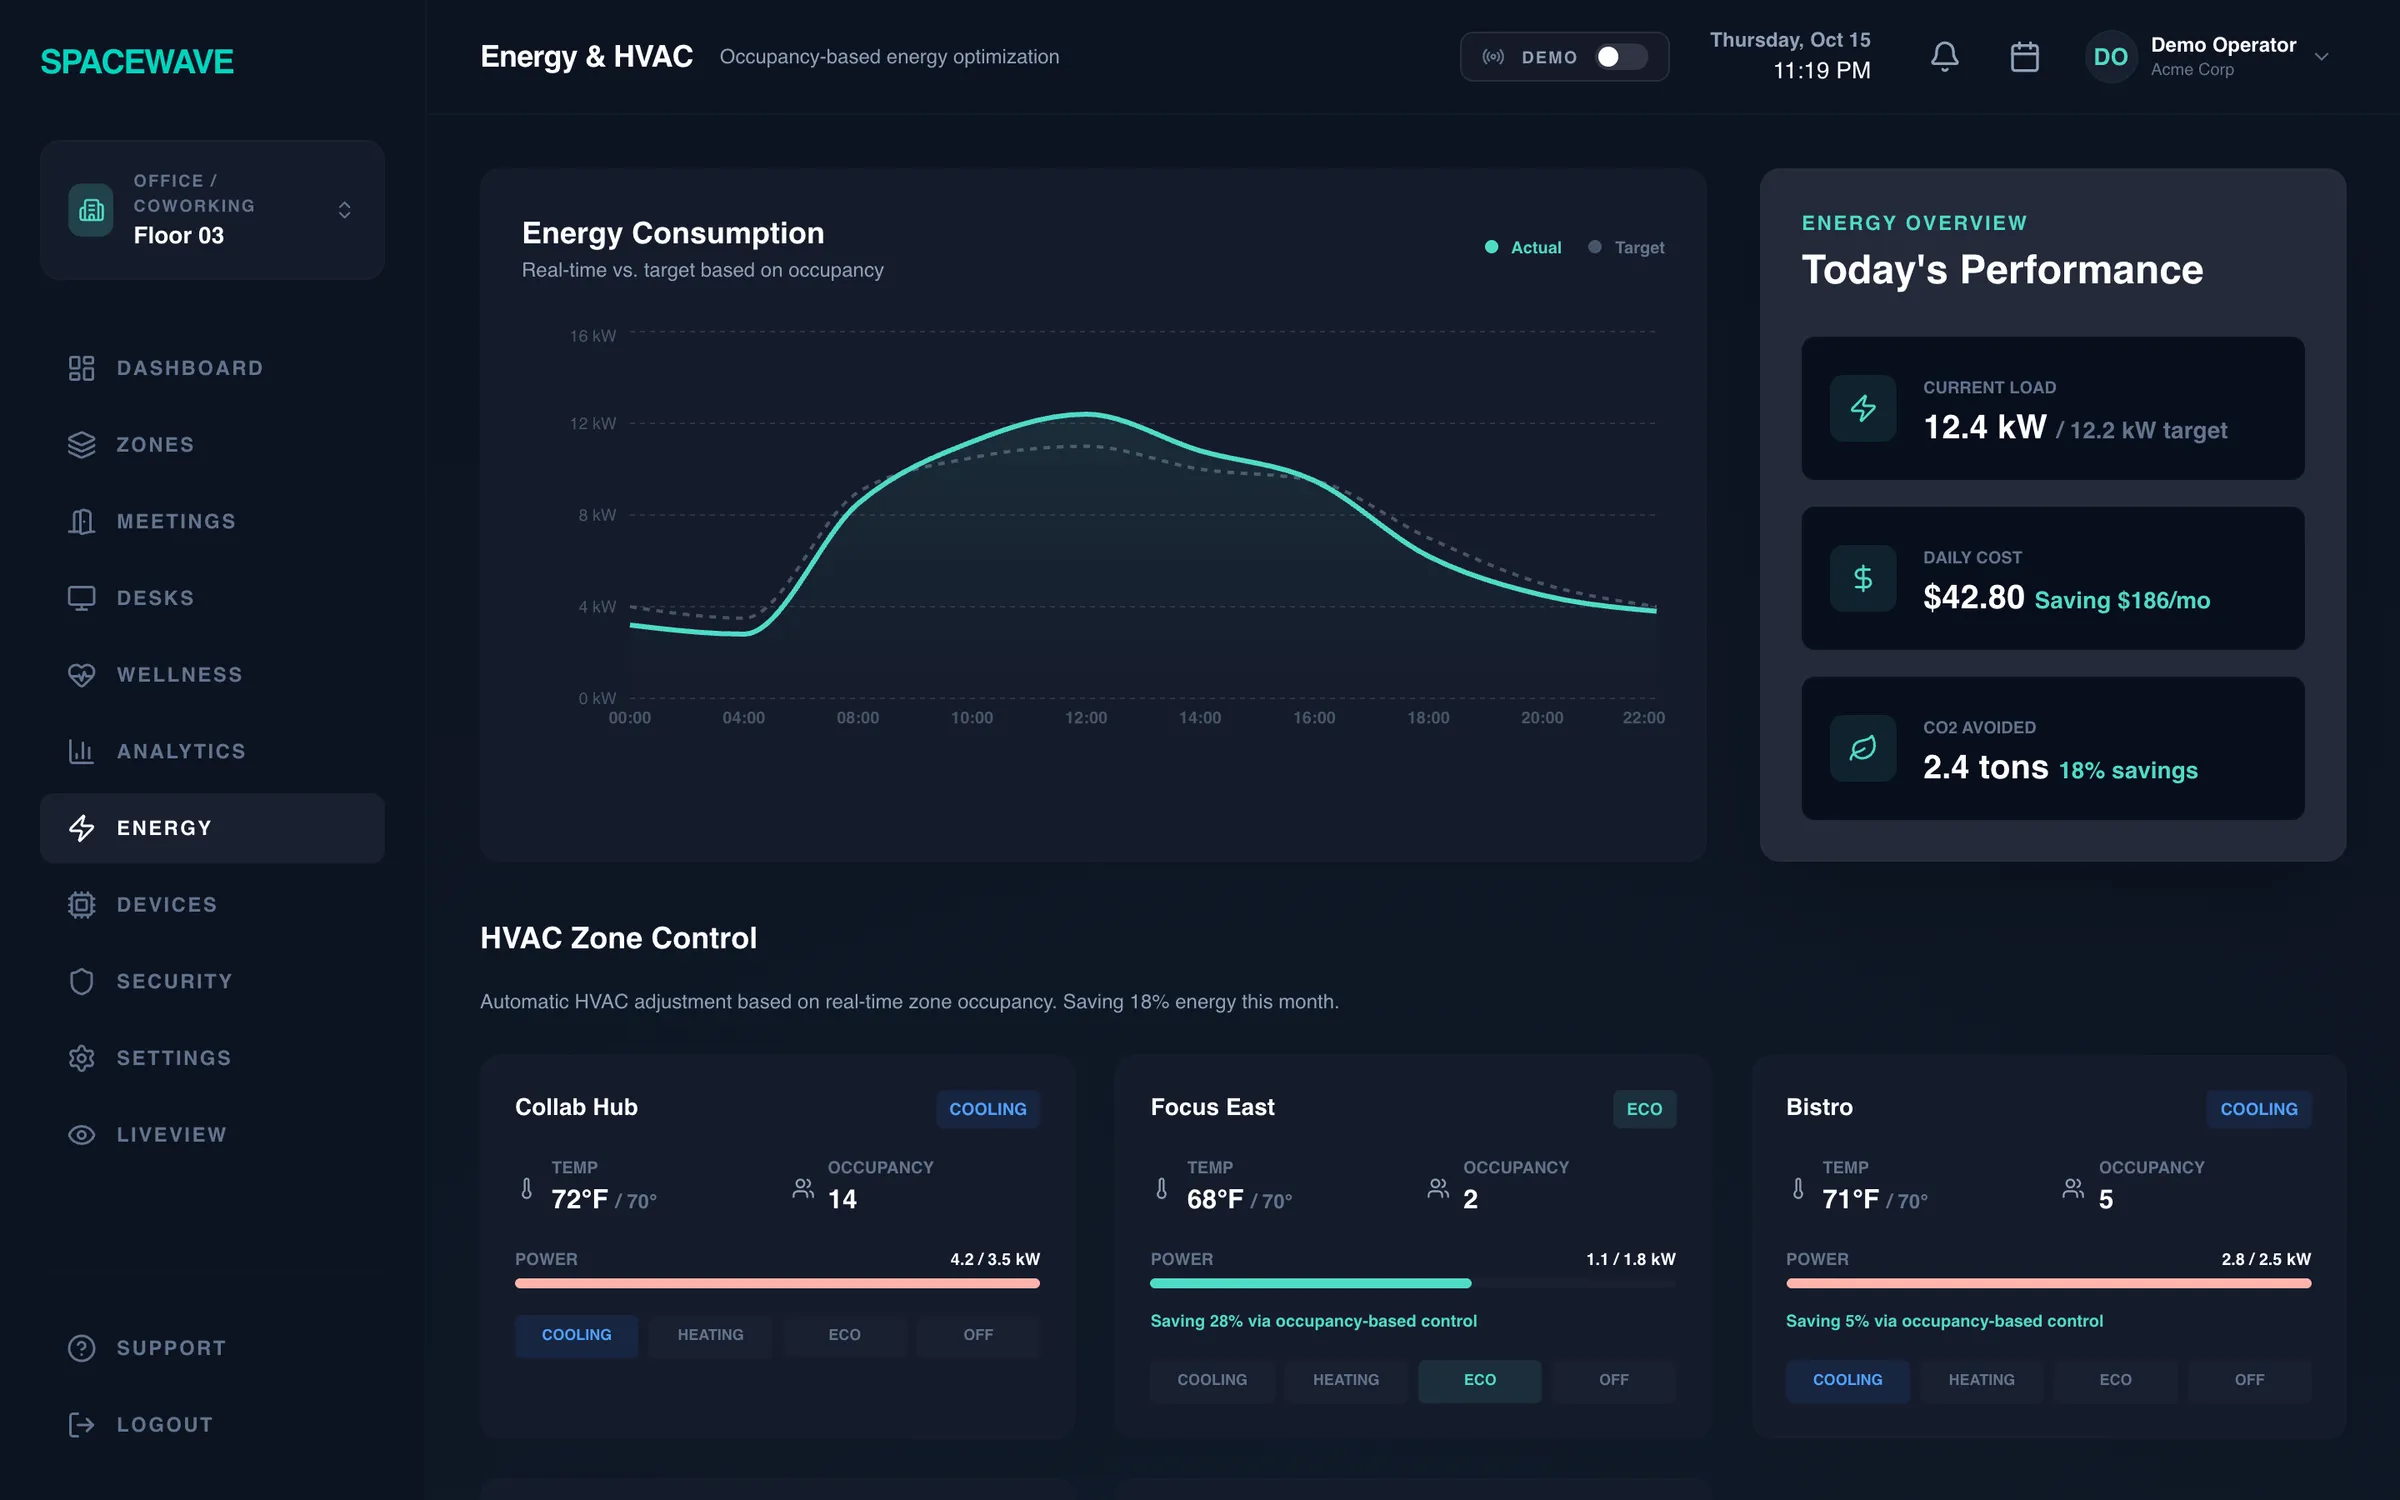Turn Focus East HVAC Off
The height and width of the screenshot is (1500, 2400).
1614,1380
